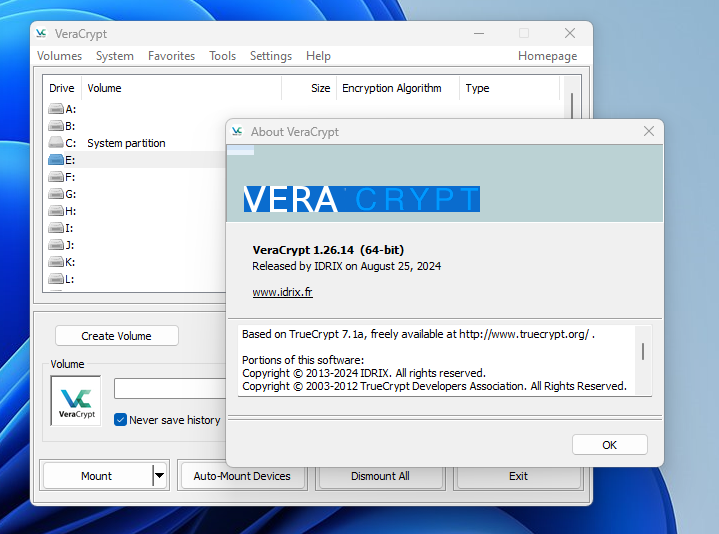Select drive H: icon in list

point(56,211)
